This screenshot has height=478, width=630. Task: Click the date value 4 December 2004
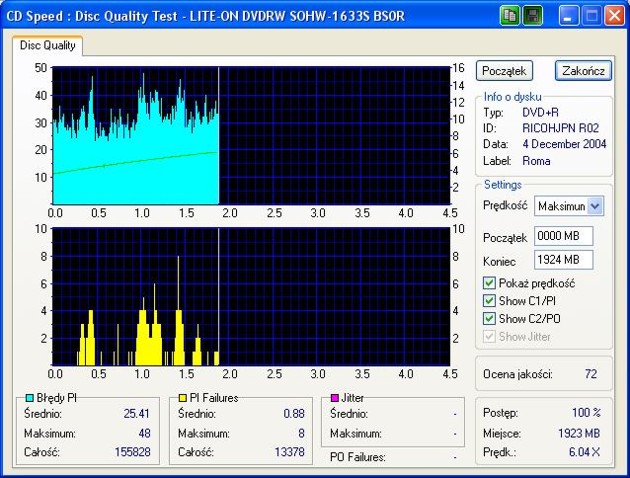564,144
